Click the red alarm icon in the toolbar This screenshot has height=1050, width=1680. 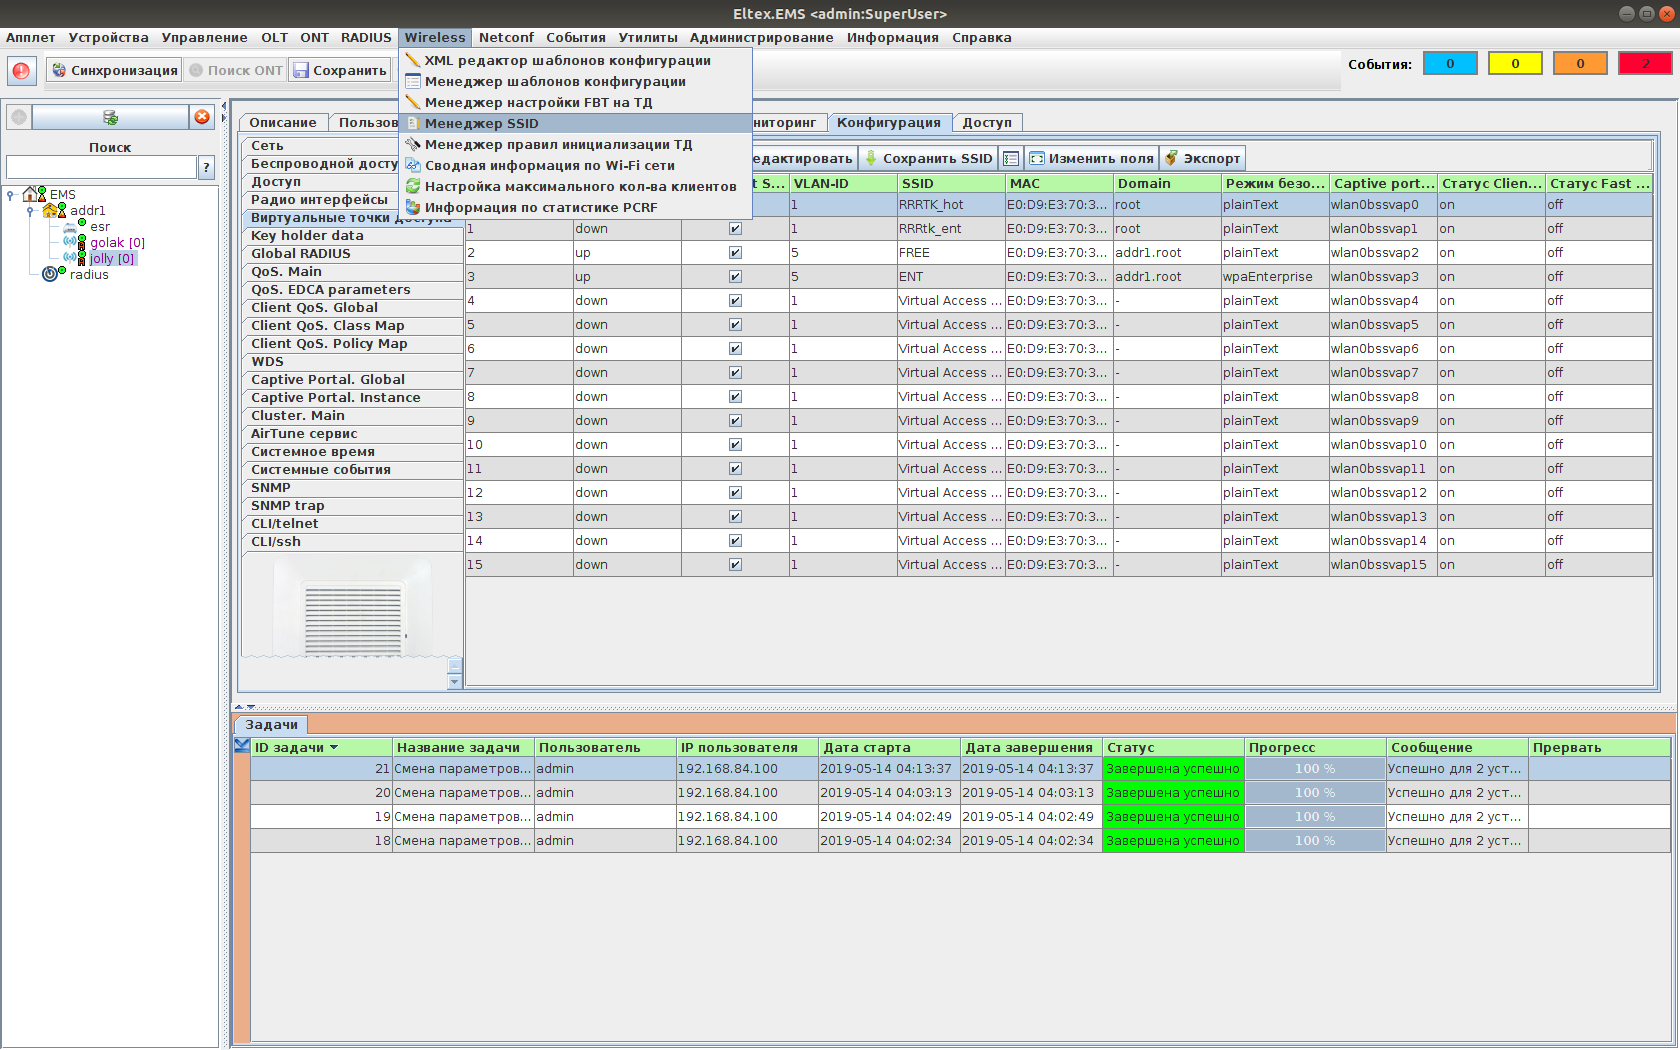(21, 71)
